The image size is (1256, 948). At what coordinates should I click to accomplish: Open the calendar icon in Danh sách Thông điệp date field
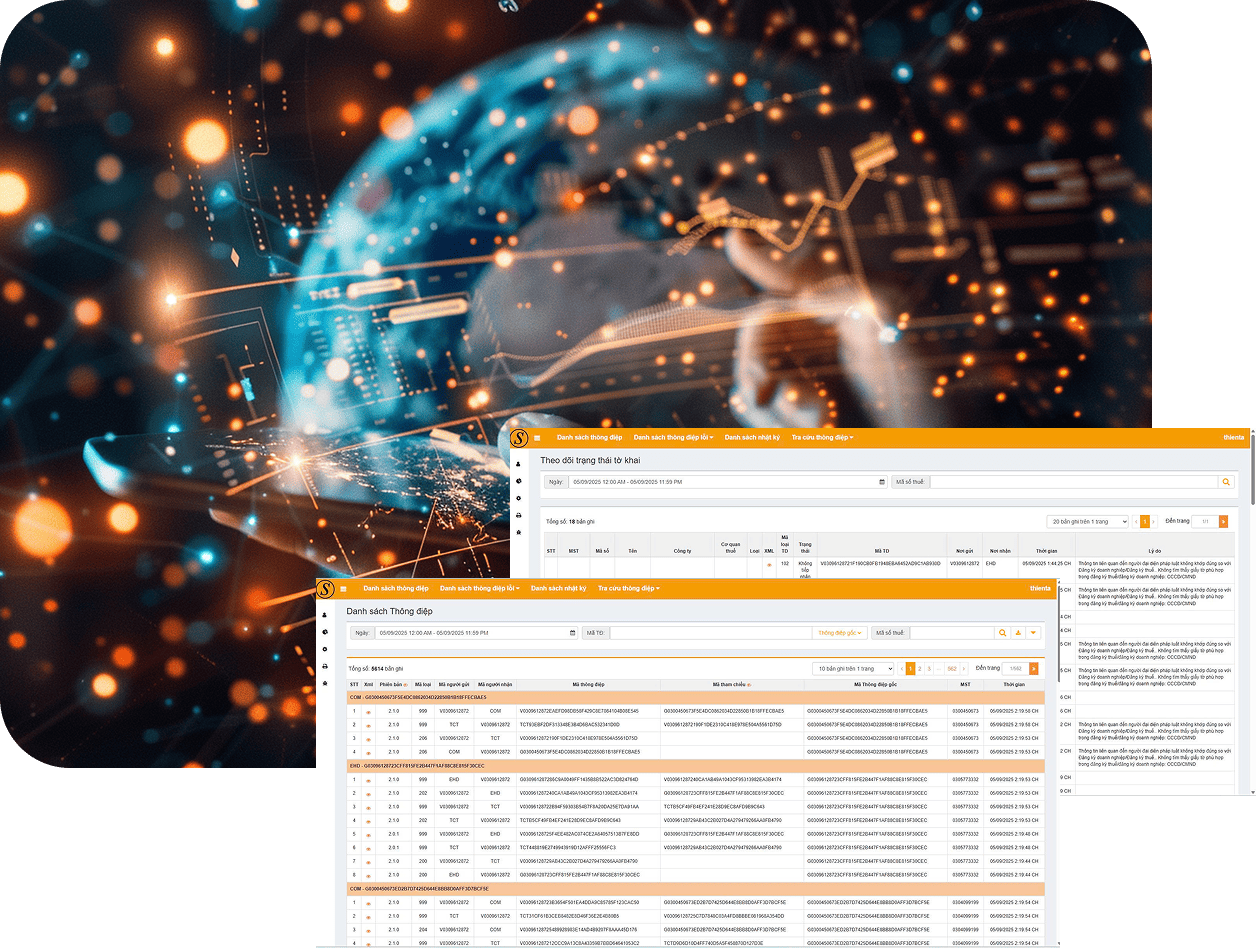pyautogui.click(x=572, y=633)
